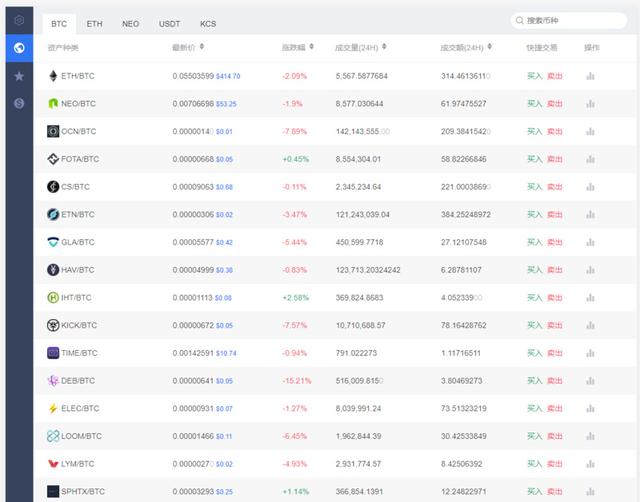Select the USDT market tab

(x=168, y=23)
